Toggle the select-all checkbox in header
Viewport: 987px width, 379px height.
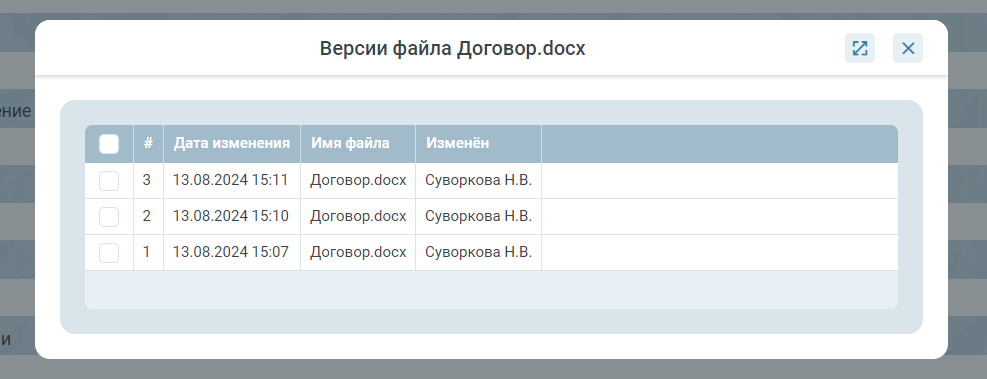tap(109, 144)
